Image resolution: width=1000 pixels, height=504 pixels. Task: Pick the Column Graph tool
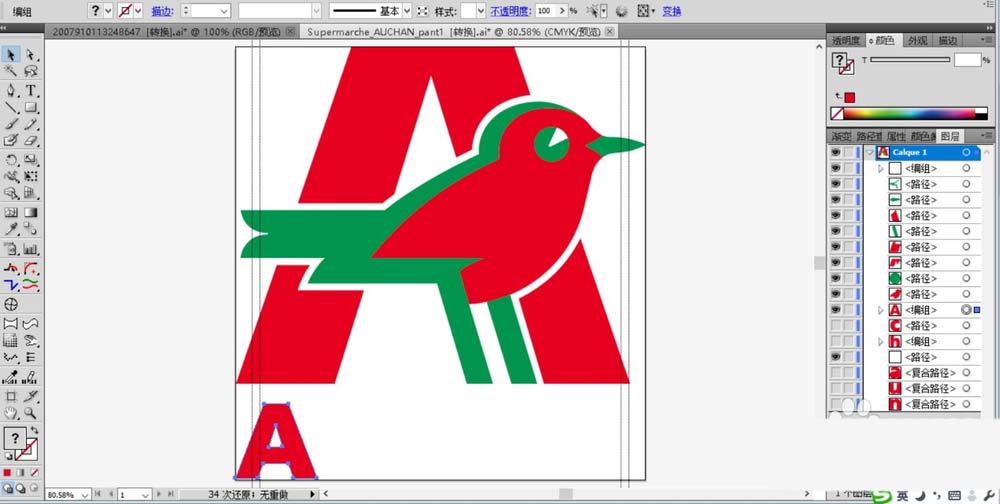(31, 249)
